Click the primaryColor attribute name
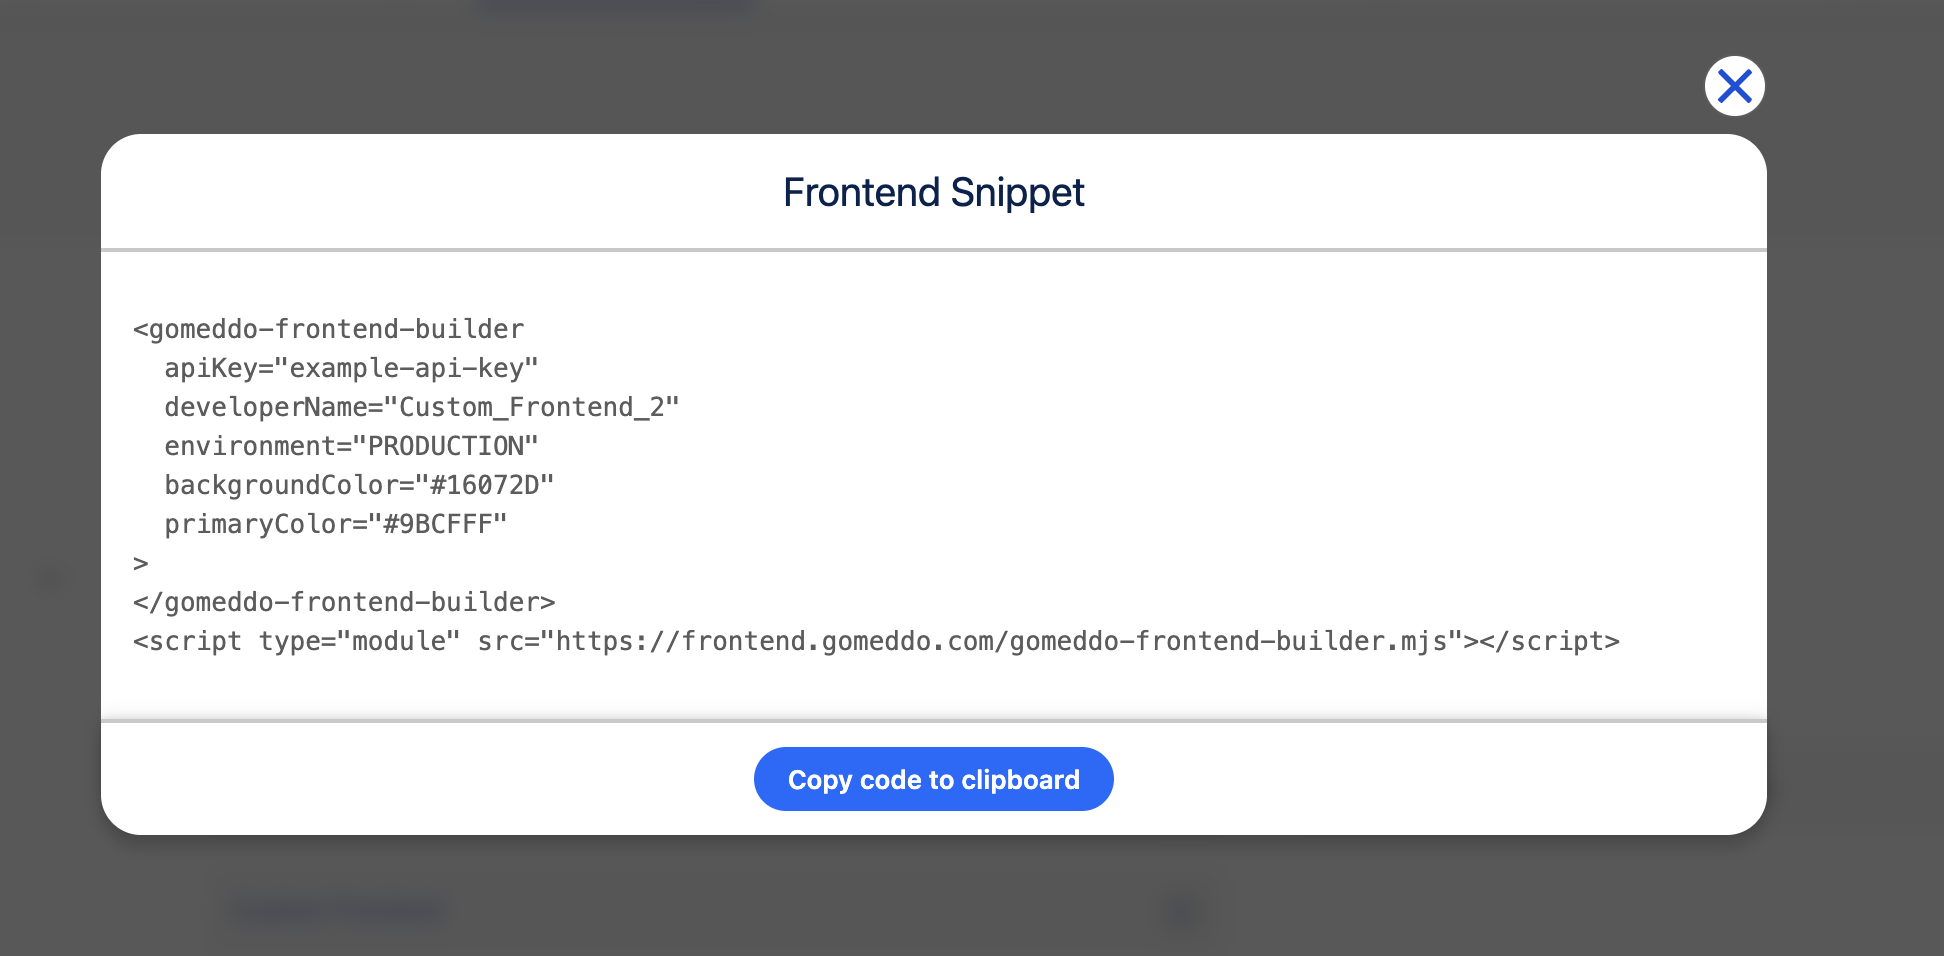 click(x=258, y=524)
